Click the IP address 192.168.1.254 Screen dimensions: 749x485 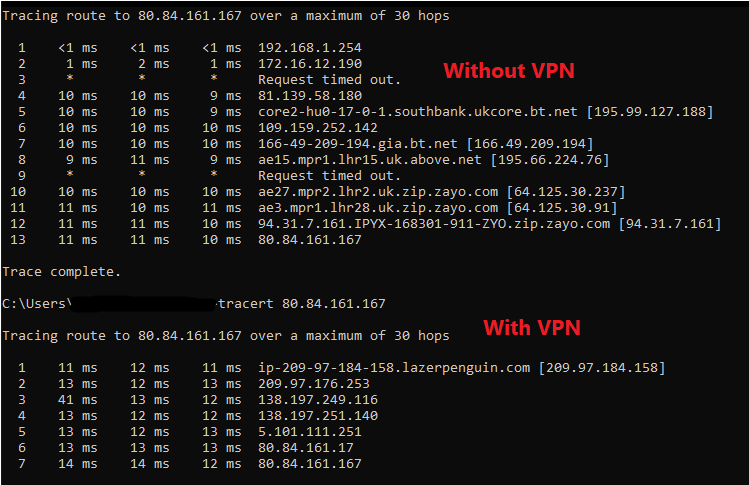tap(310, 48)
